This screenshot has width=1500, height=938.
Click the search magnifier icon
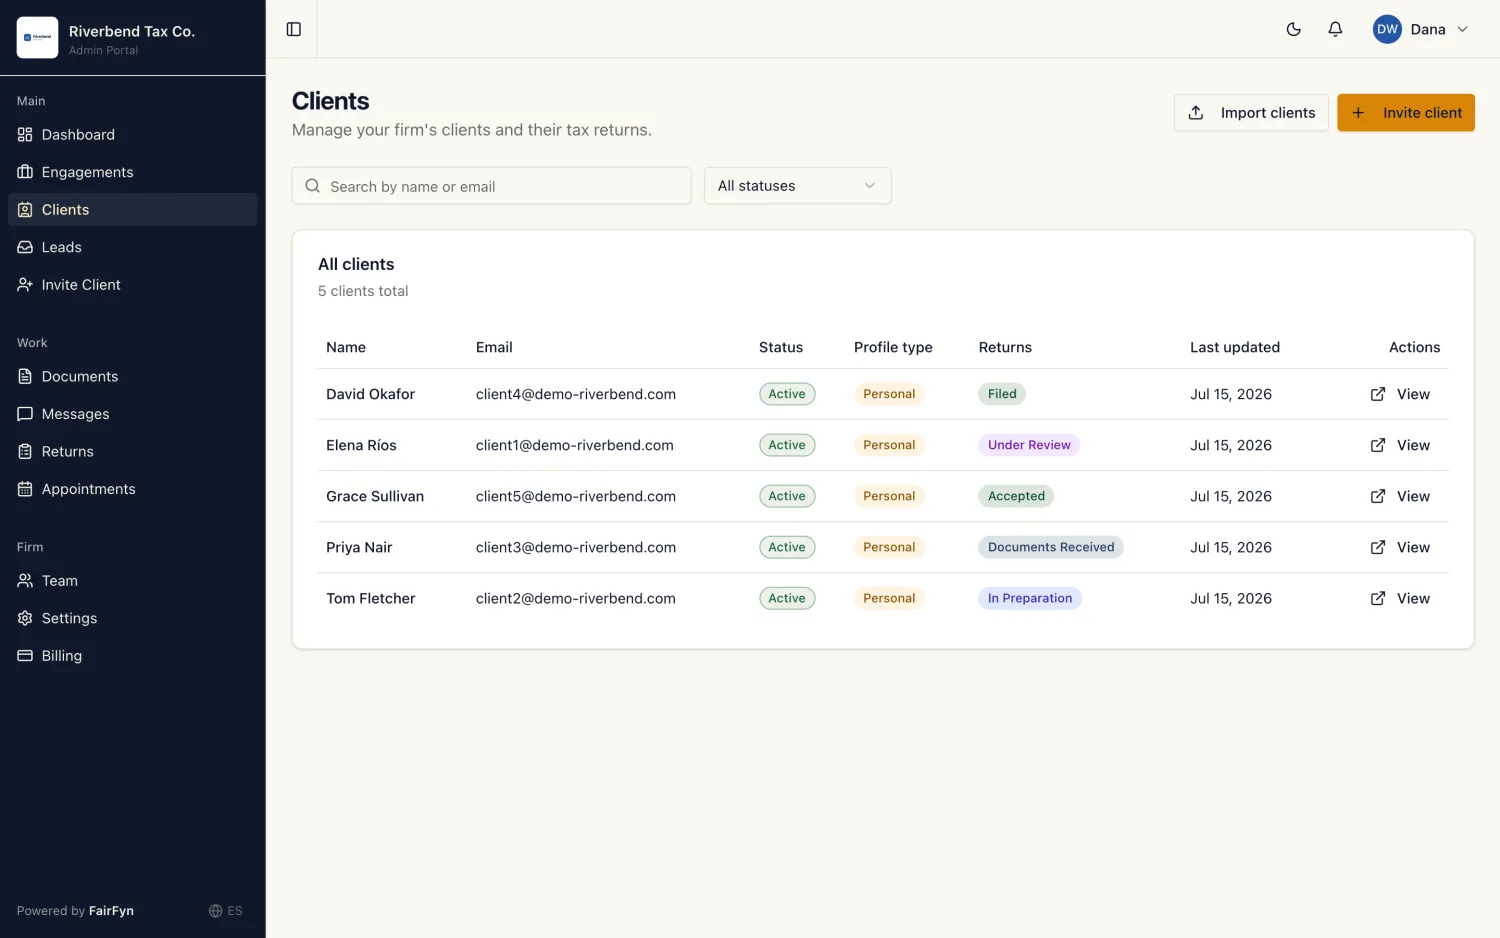click(x=313, y=186)
